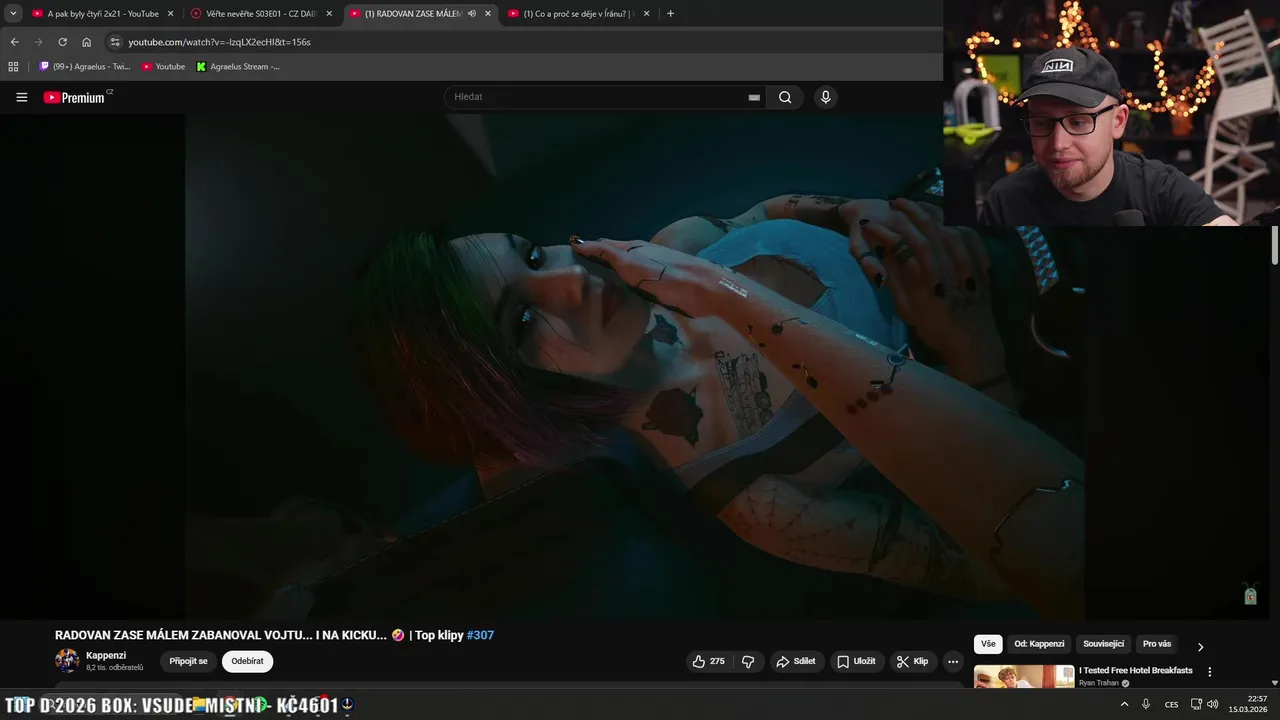Open browser home page icon
Screen dimensions: 1280x720
click(x=86, y=42)
